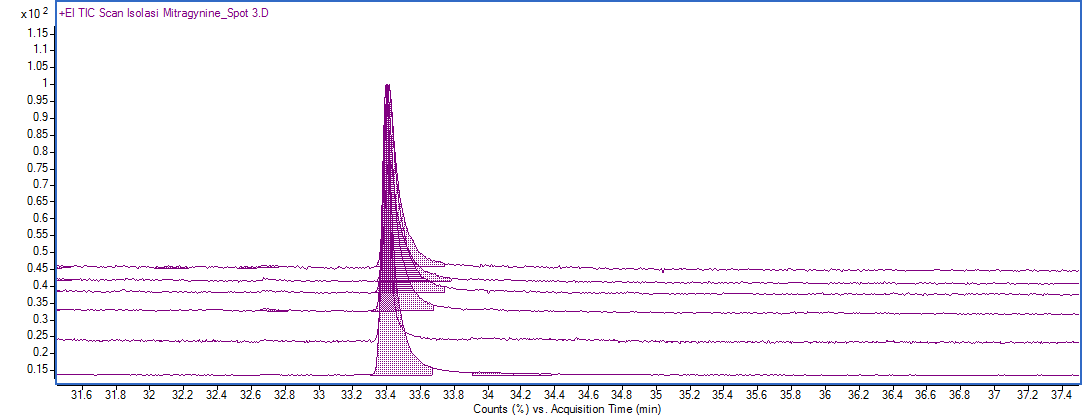Click the 0.25 tick on the y-axis

tap(40, 336)
